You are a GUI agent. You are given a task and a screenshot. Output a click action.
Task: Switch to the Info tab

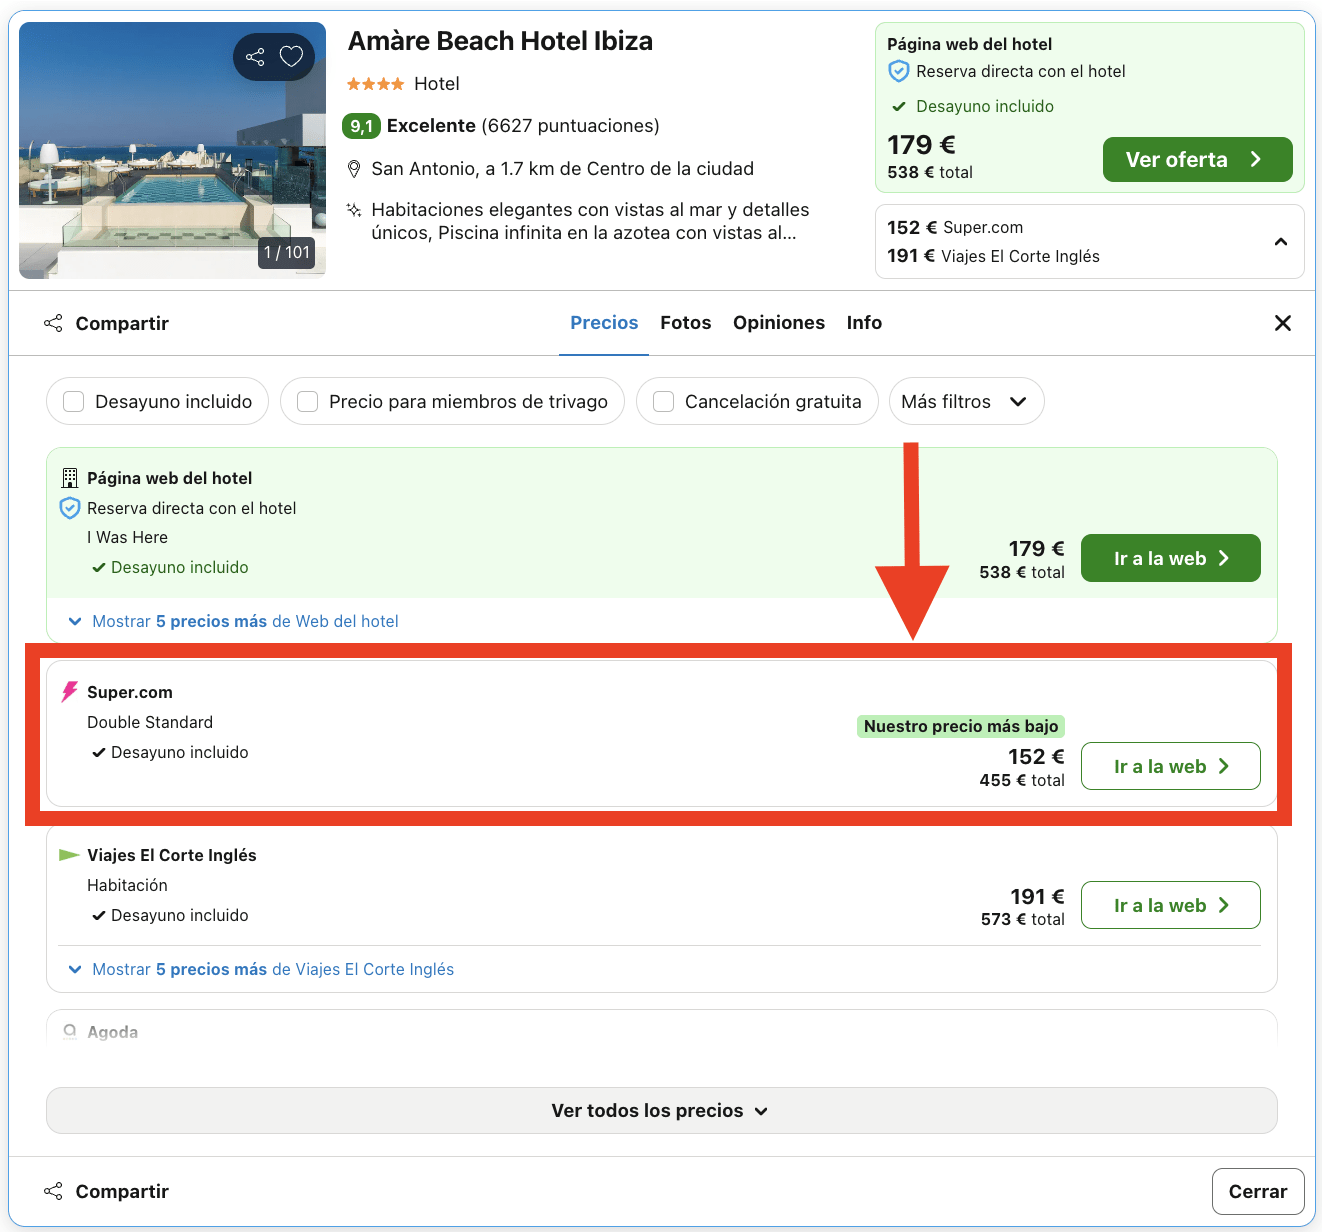point(864,323)
